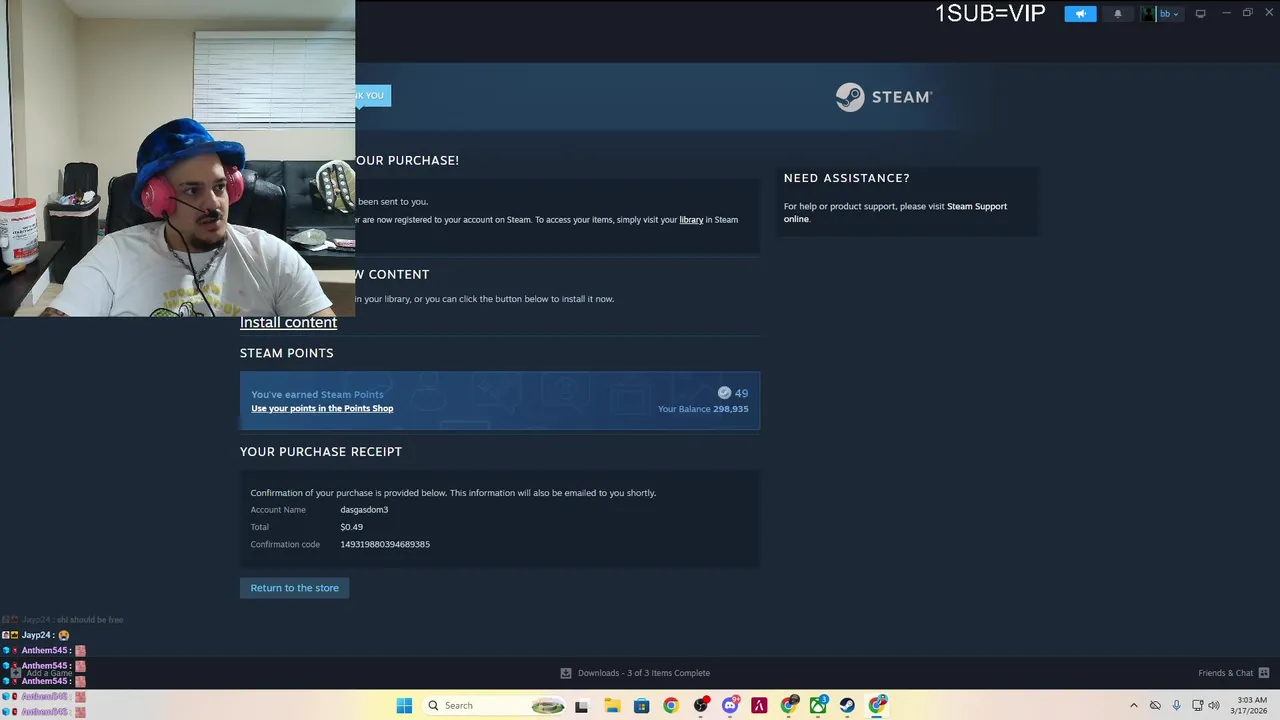Open Downloads 3 of 3 Items Complete
1280x720 pixels.
tap(643, 673)
